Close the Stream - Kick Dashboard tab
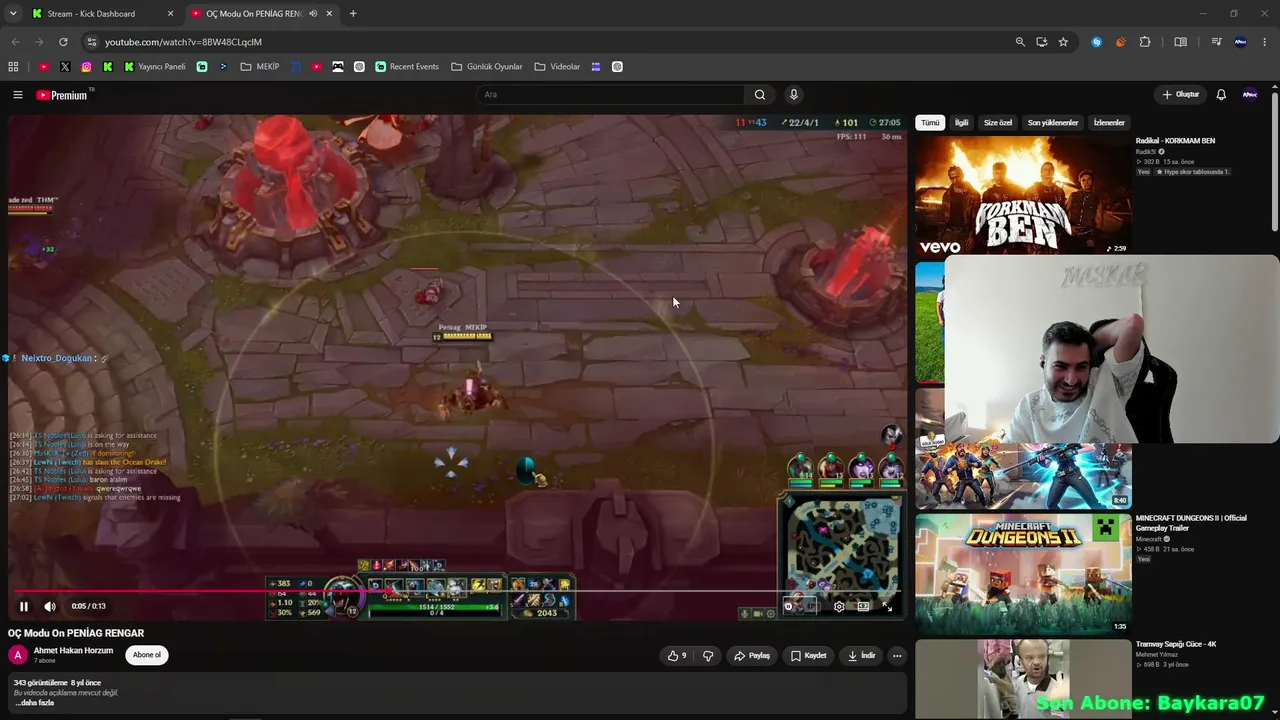The image size is (1280, 720). (170, 14)
